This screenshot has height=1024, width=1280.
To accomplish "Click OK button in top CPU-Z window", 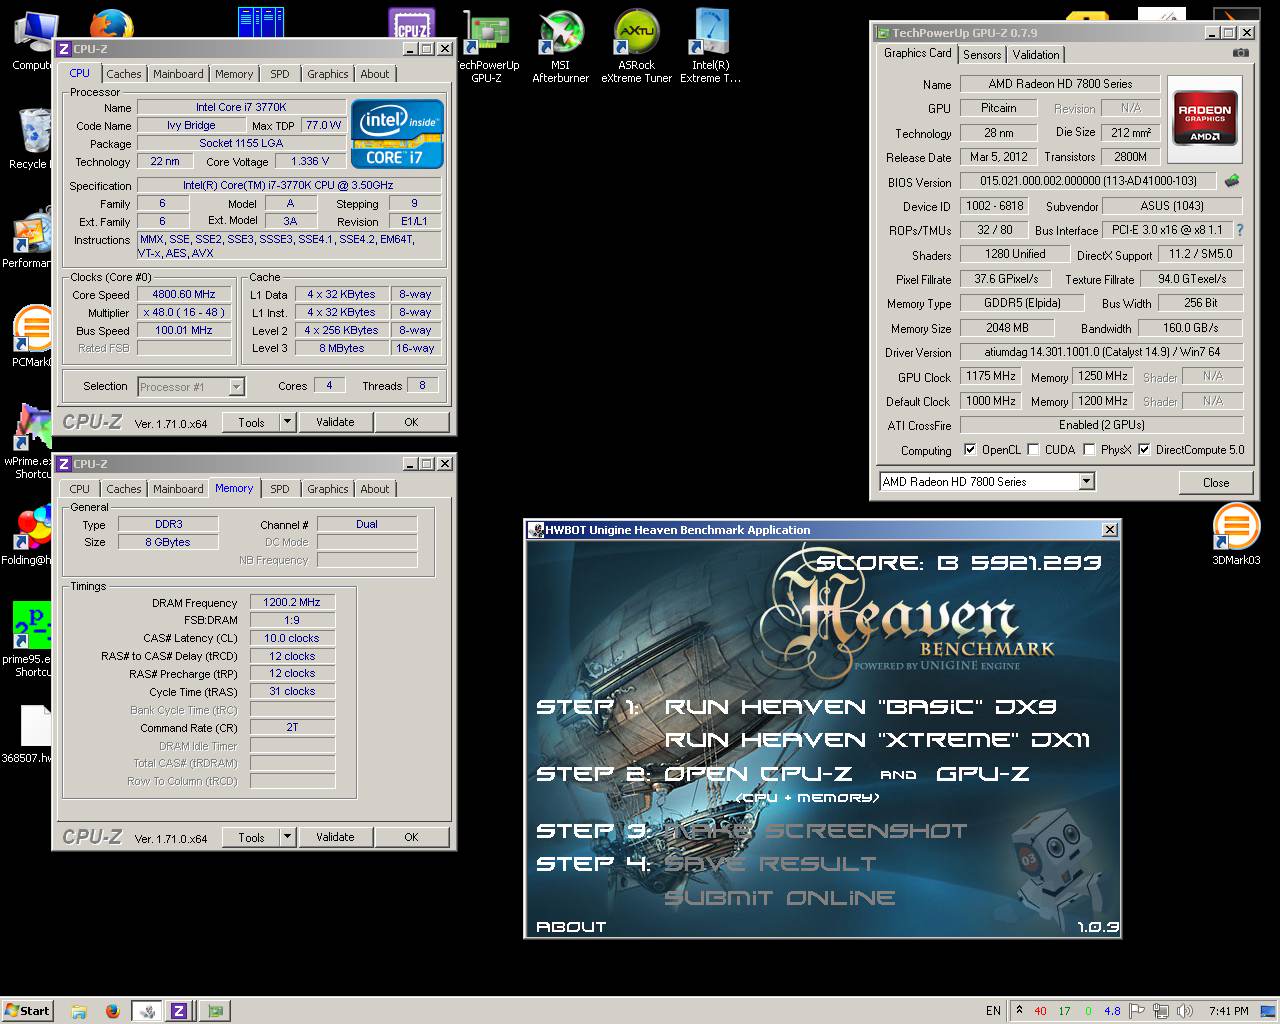I will (x=411, y=422).
